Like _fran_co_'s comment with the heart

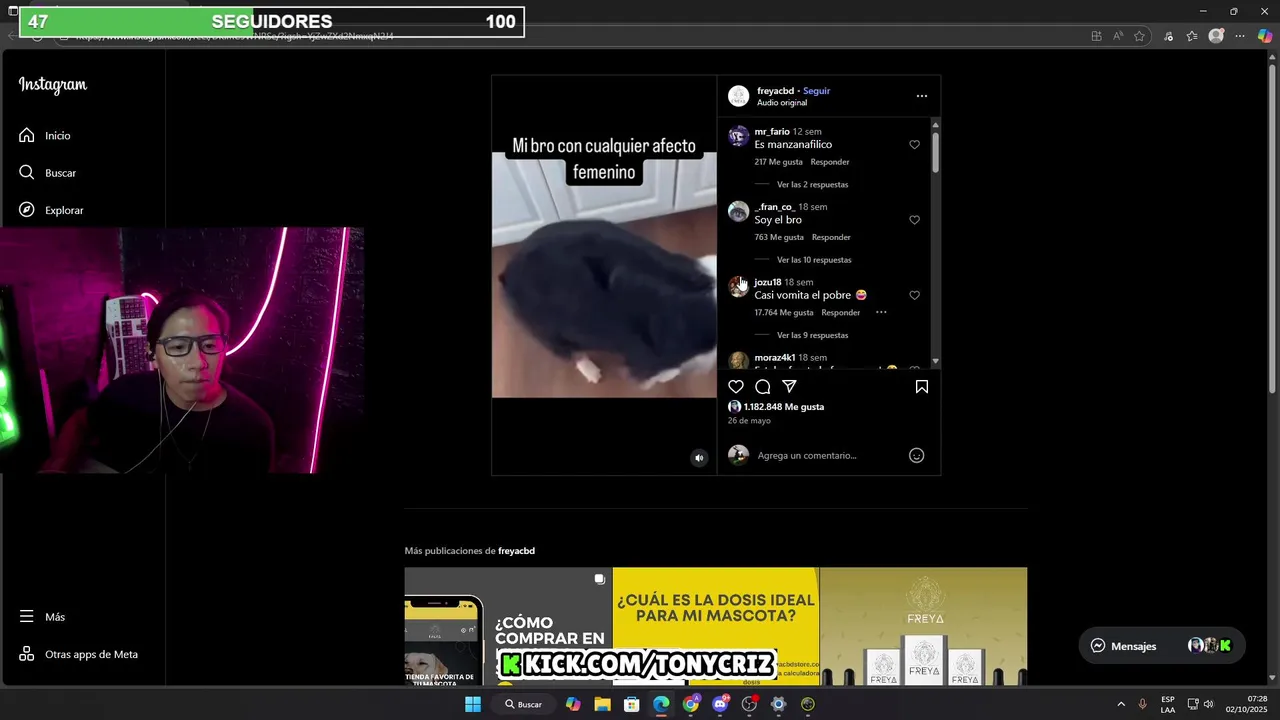[x=914, y=220]
